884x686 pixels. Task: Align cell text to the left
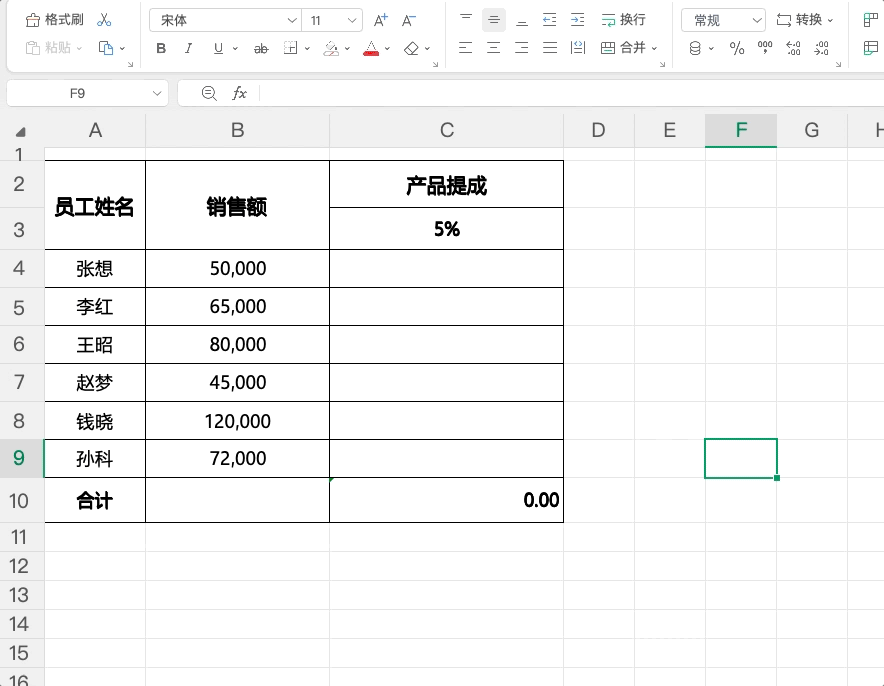(465, 48)
